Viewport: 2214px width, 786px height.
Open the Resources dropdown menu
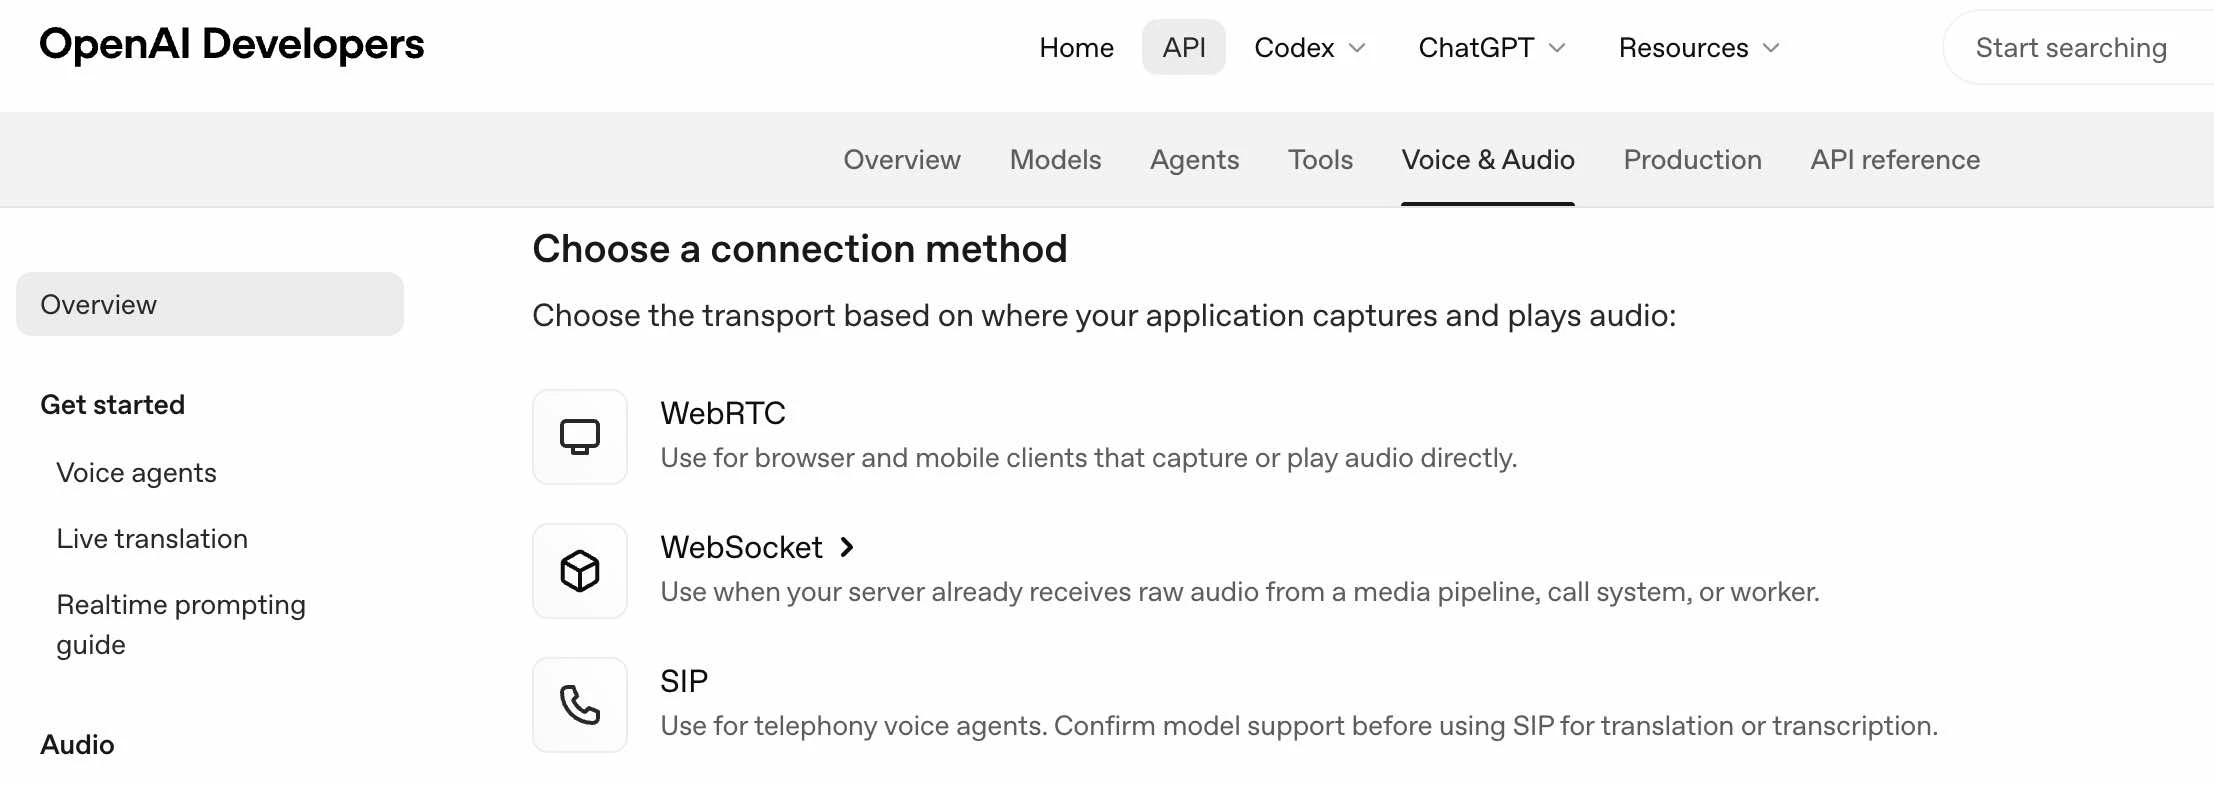pyautogui.click(x=1700, y=48)
